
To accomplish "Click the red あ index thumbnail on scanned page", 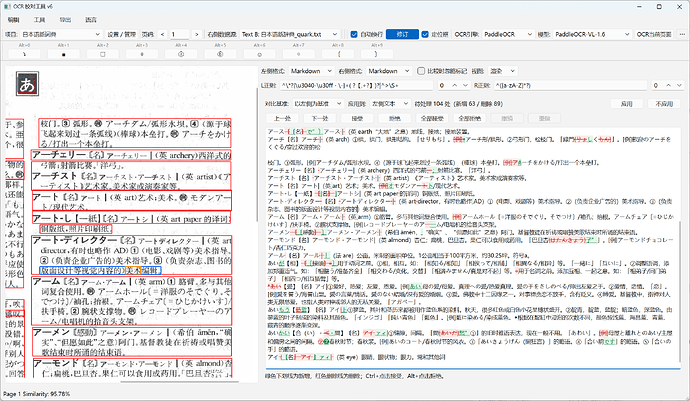I will pyautogui.click(x=27, y=84).
